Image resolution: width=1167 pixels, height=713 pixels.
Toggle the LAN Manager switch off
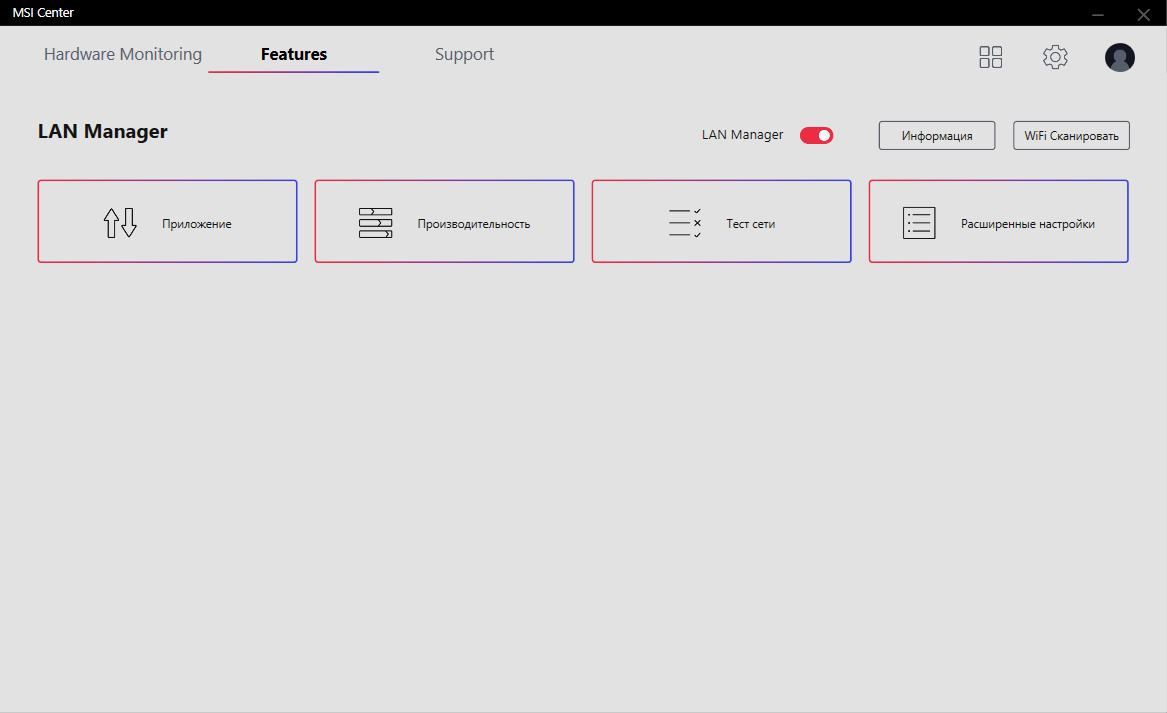point(816,135)
